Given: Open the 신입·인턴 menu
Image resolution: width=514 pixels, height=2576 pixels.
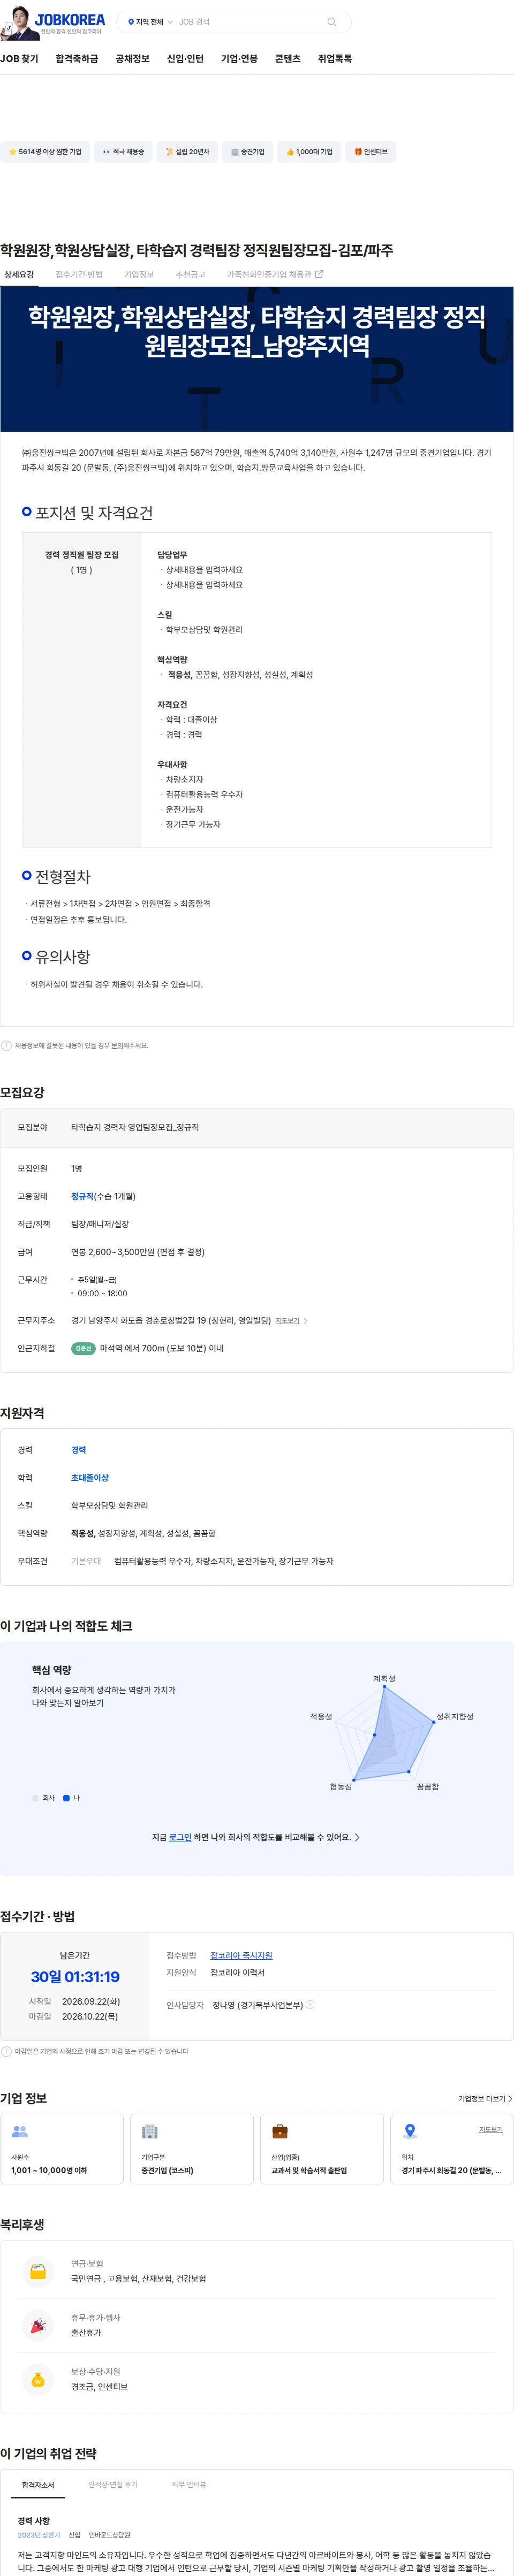Looking at the screenshot, I should 185,59.
